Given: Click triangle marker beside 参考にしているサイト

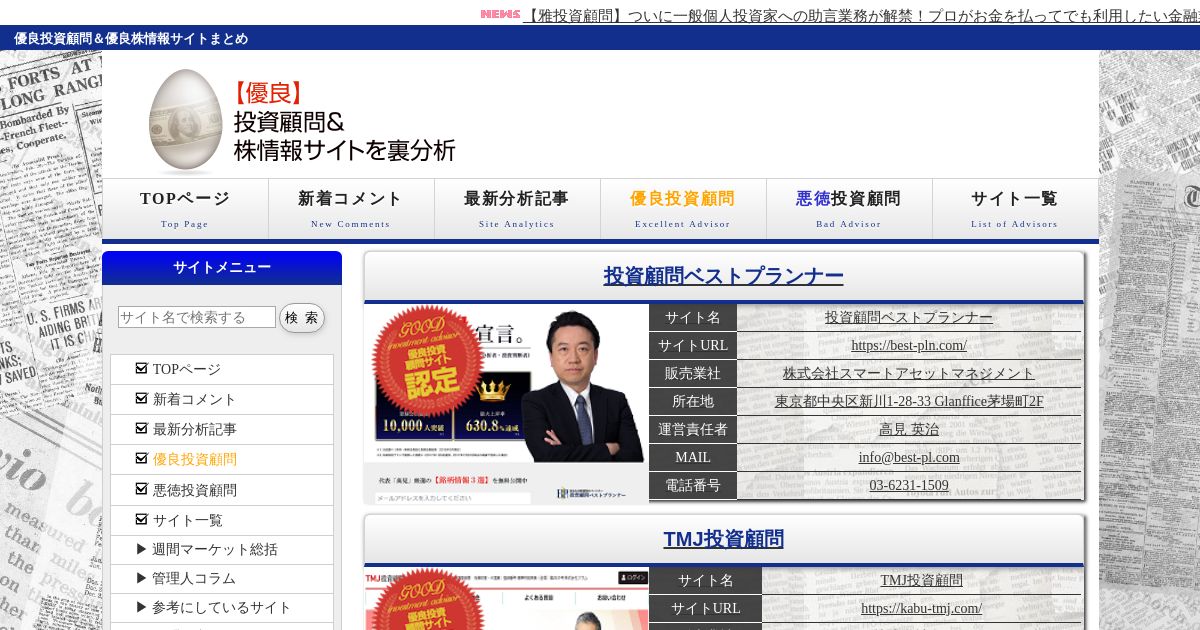Looking at the screenshot, I should (x=142, y=607).
